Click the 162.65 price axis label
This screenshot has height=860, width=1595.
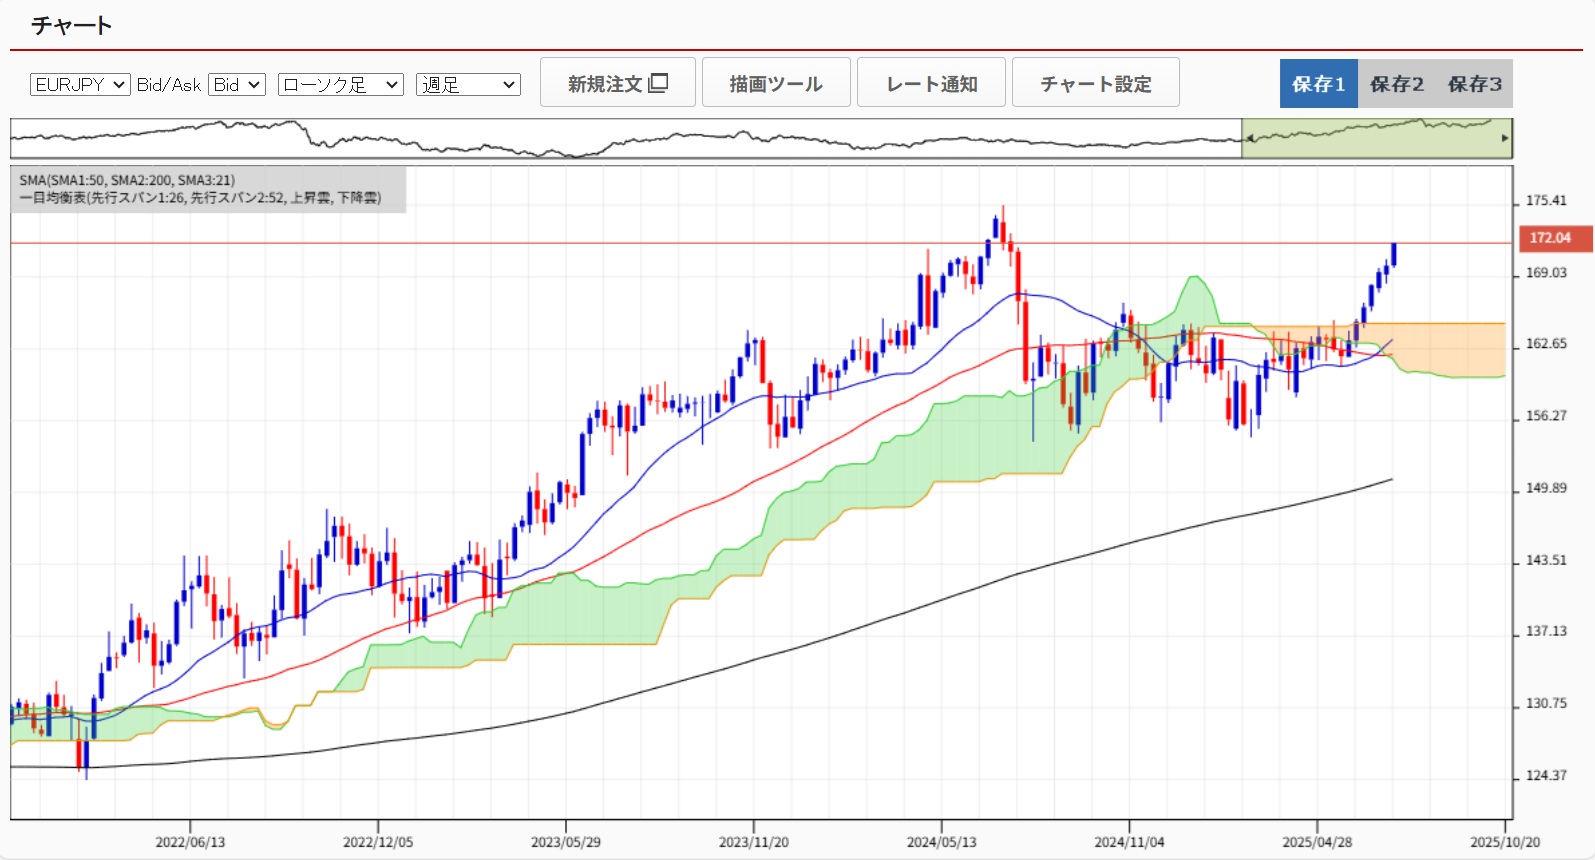(x=1546, y=344)
